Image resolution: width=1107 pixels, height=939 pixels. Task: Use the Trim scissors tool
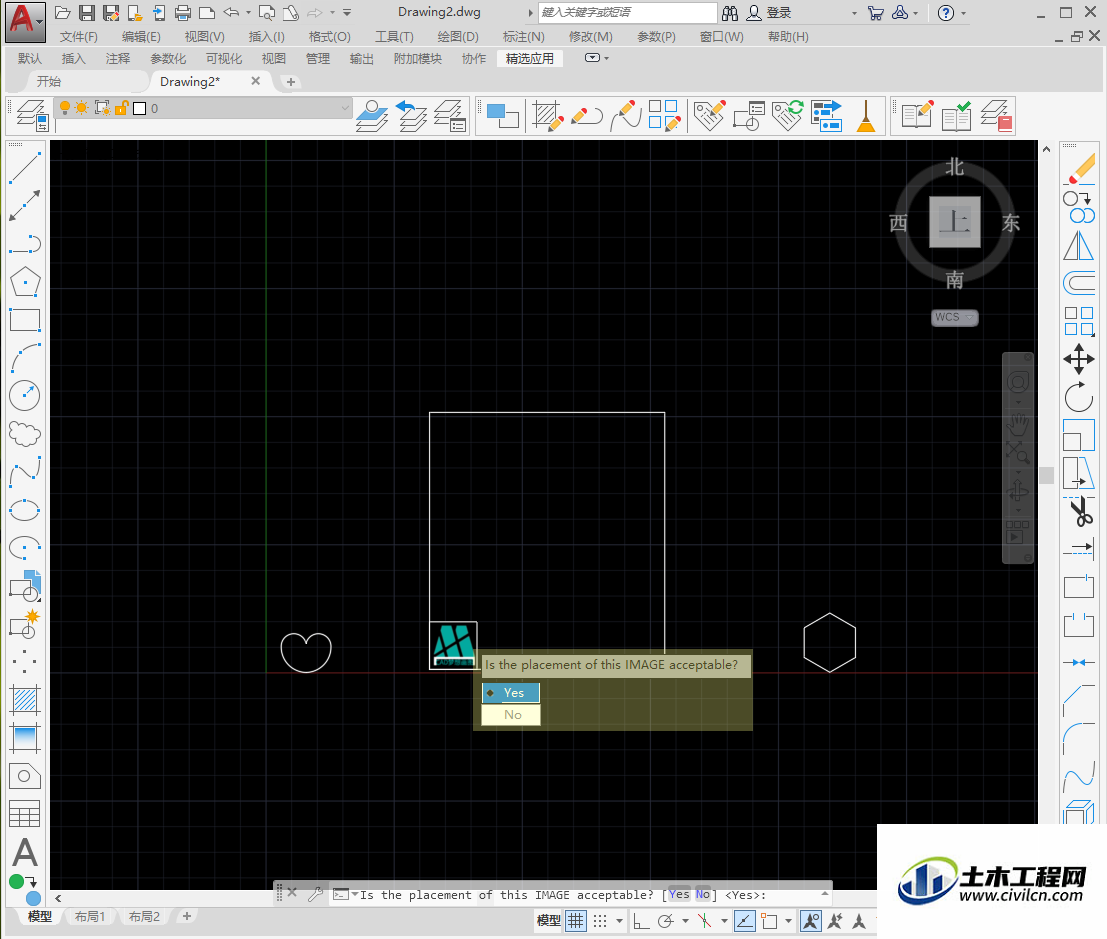[1079, 511]
